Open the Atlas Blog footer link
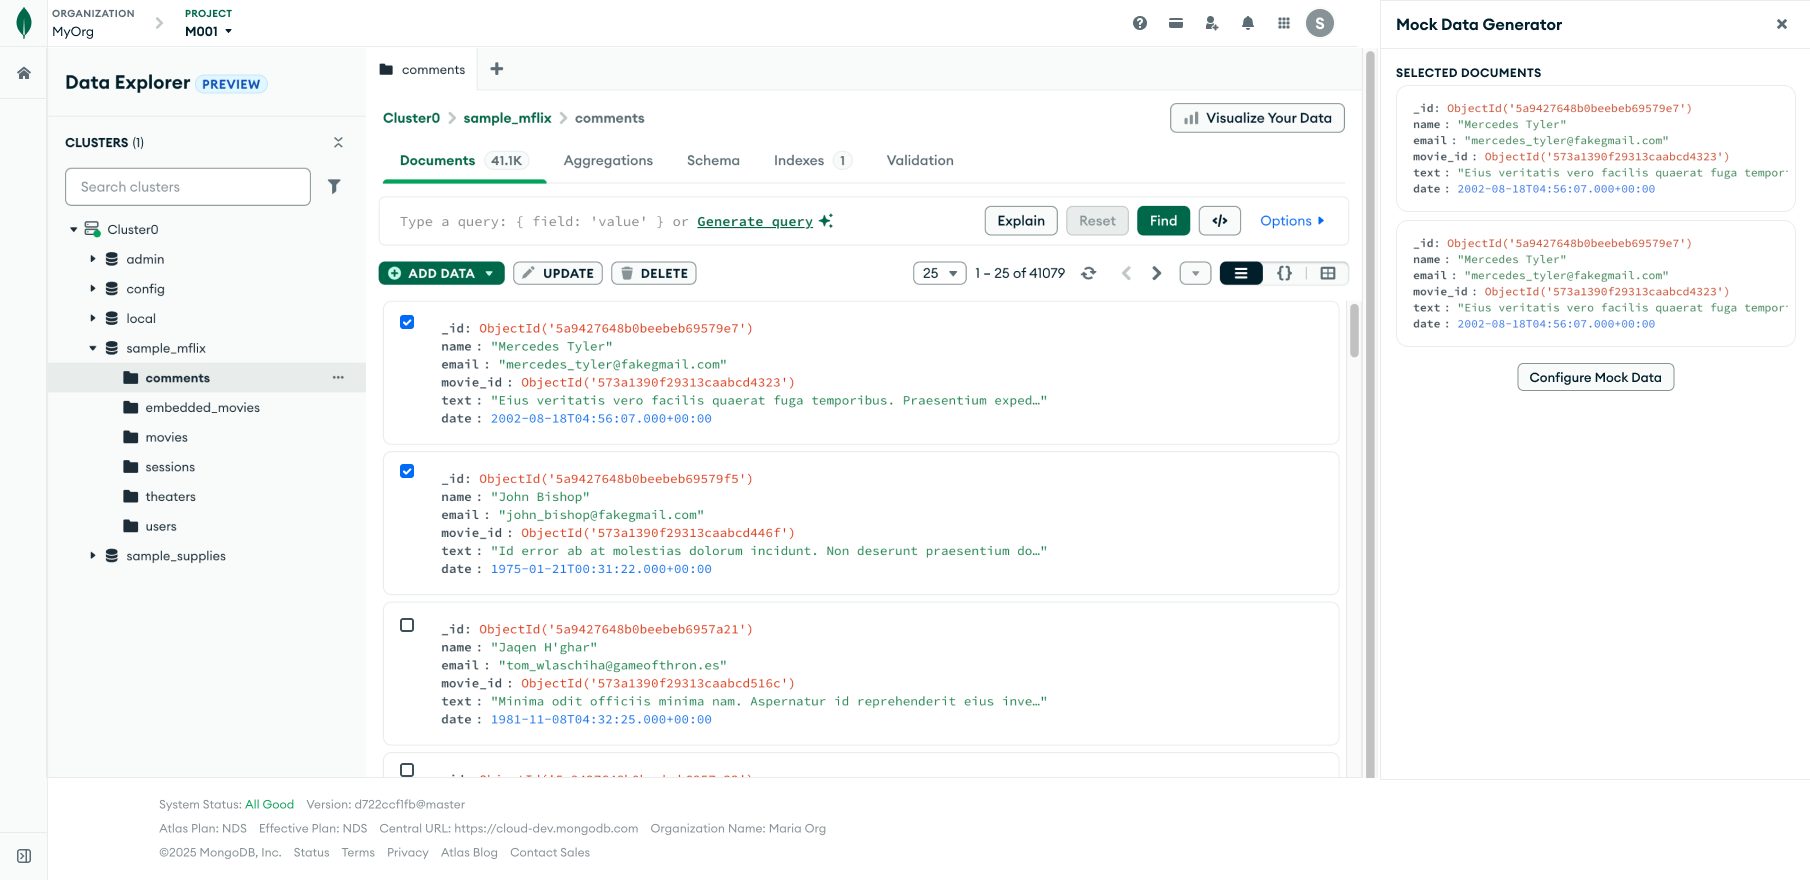1810x881 pixels. (469, 853)
